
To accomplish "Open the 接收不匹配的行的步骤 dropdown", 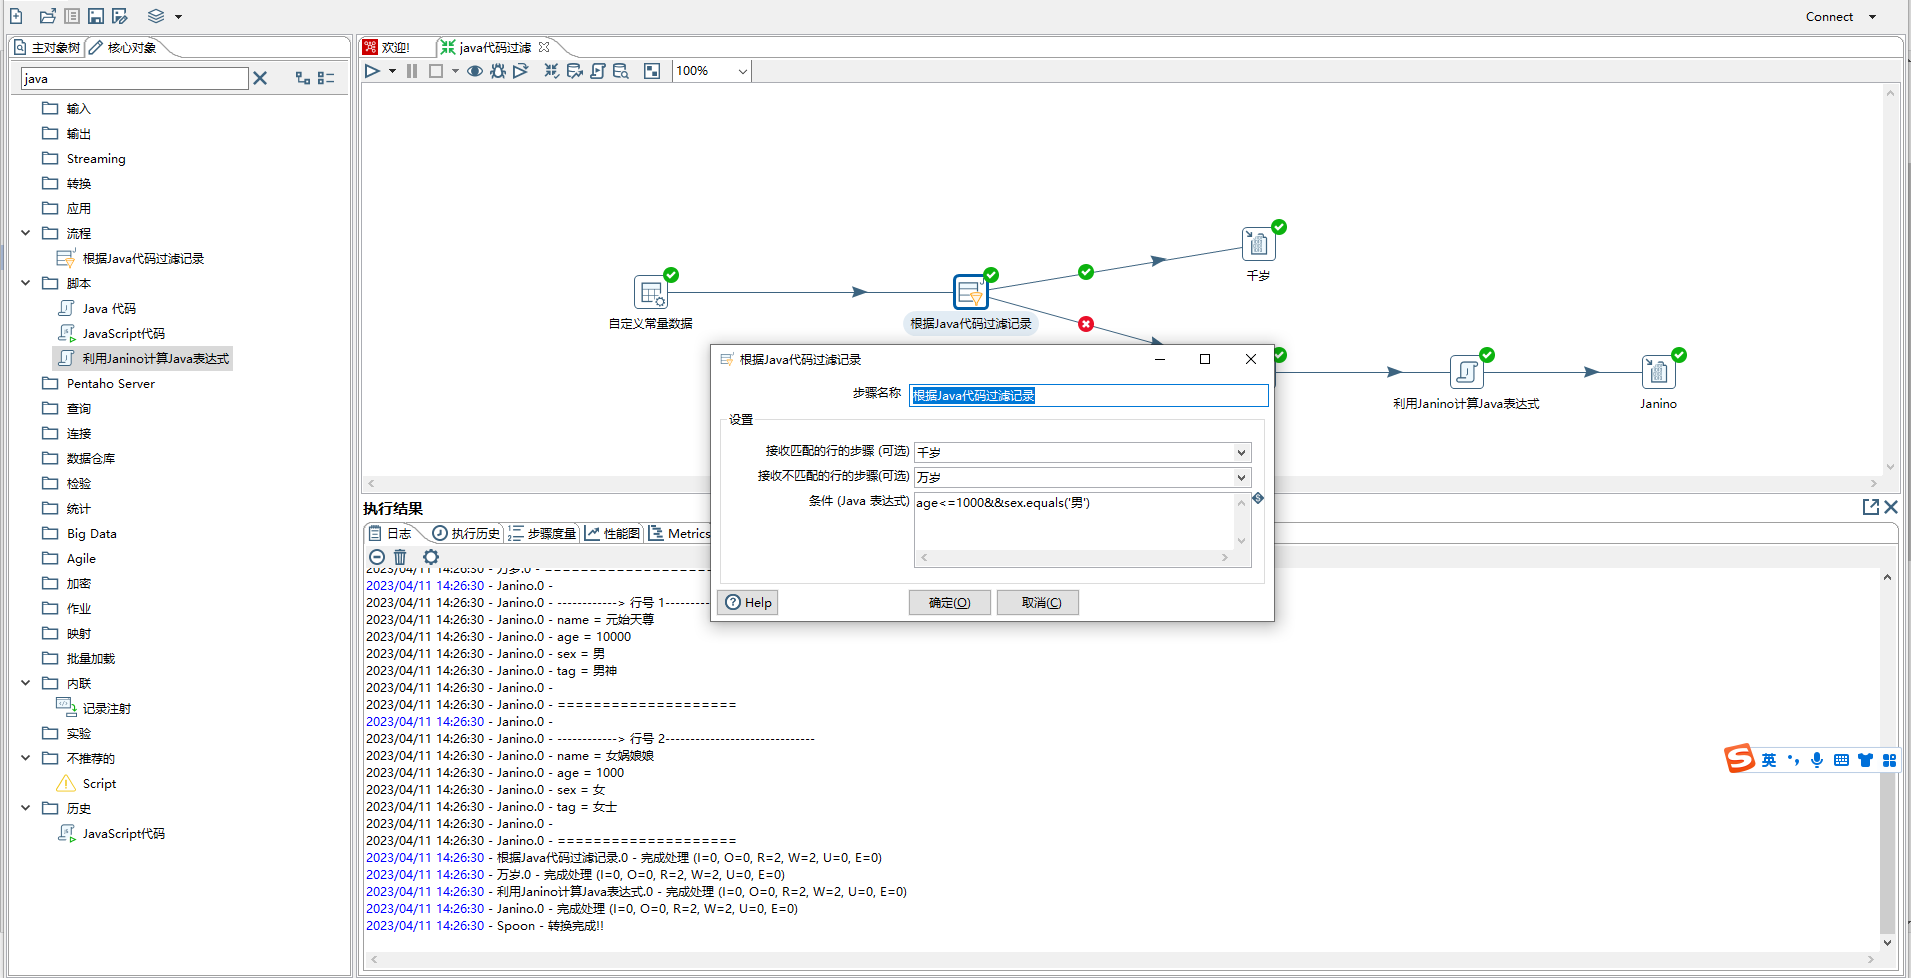I will point(1241,477).
